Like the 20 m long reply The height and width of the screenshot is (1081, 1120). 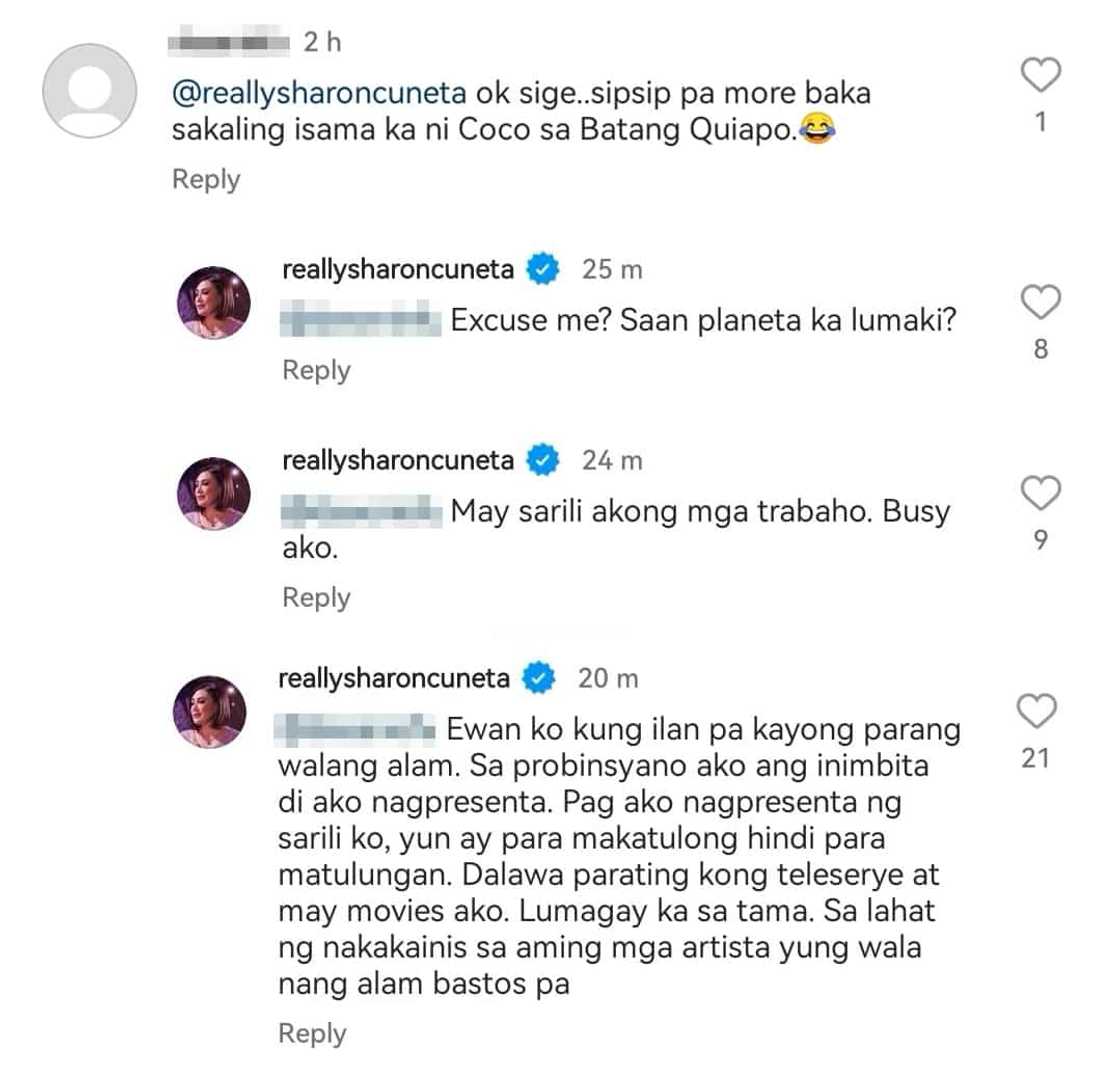pos(1036,711)
